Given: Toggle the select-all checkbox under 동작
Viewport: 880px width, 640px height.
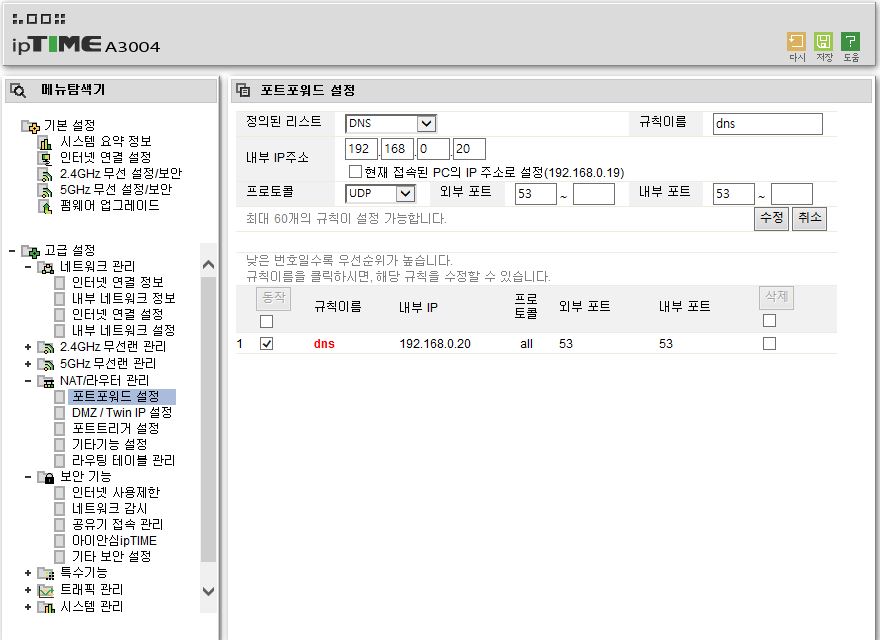Looking at the screenshot, I should pyautogui.click(x=267, y=322).
